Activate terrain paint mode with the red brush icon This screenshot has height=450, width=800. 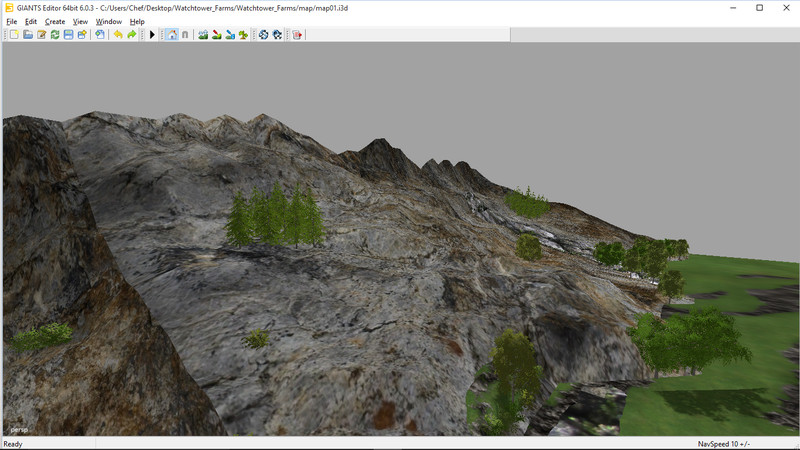click(x=217, y=35)
